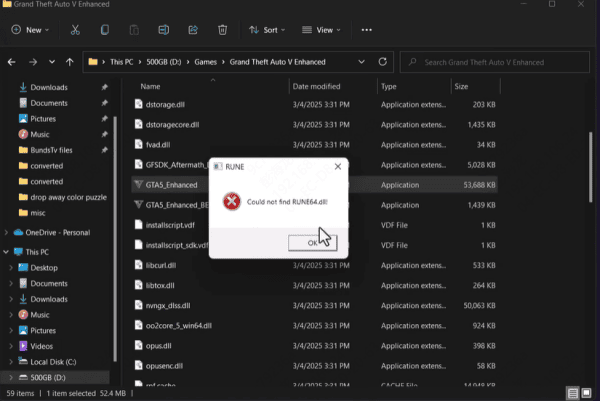Switch to large thumbnails view icon

[x=586, y=392]
